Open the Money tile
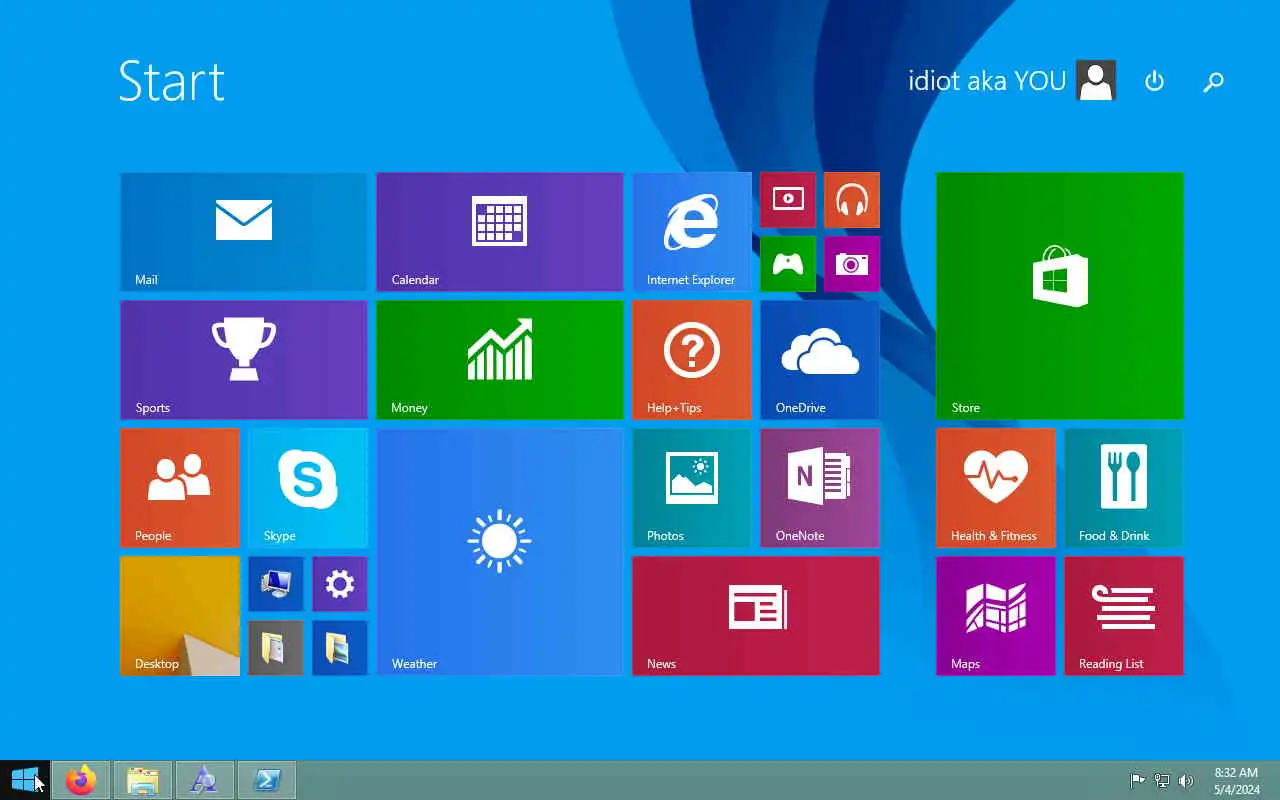The width and height of the screenshot is (1280, 800). point(500,360)
